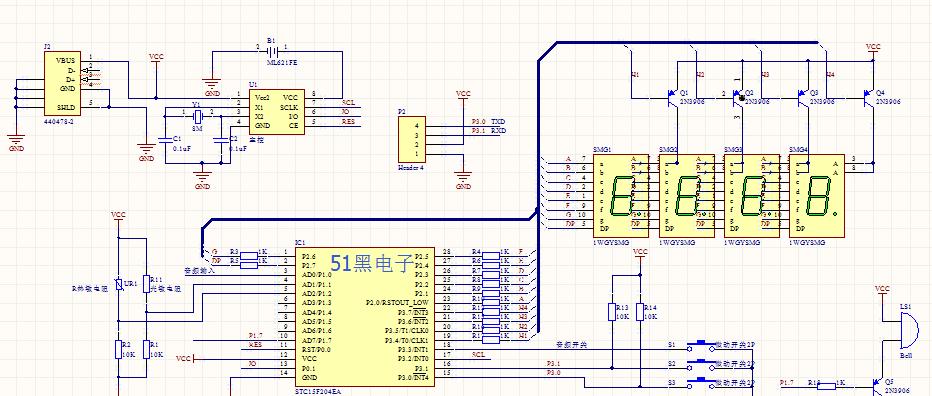The height and width of the screenshot is (396, 932).
Task: Select the J2 USB connector 440478-2
Action: [x=62, y=83]
